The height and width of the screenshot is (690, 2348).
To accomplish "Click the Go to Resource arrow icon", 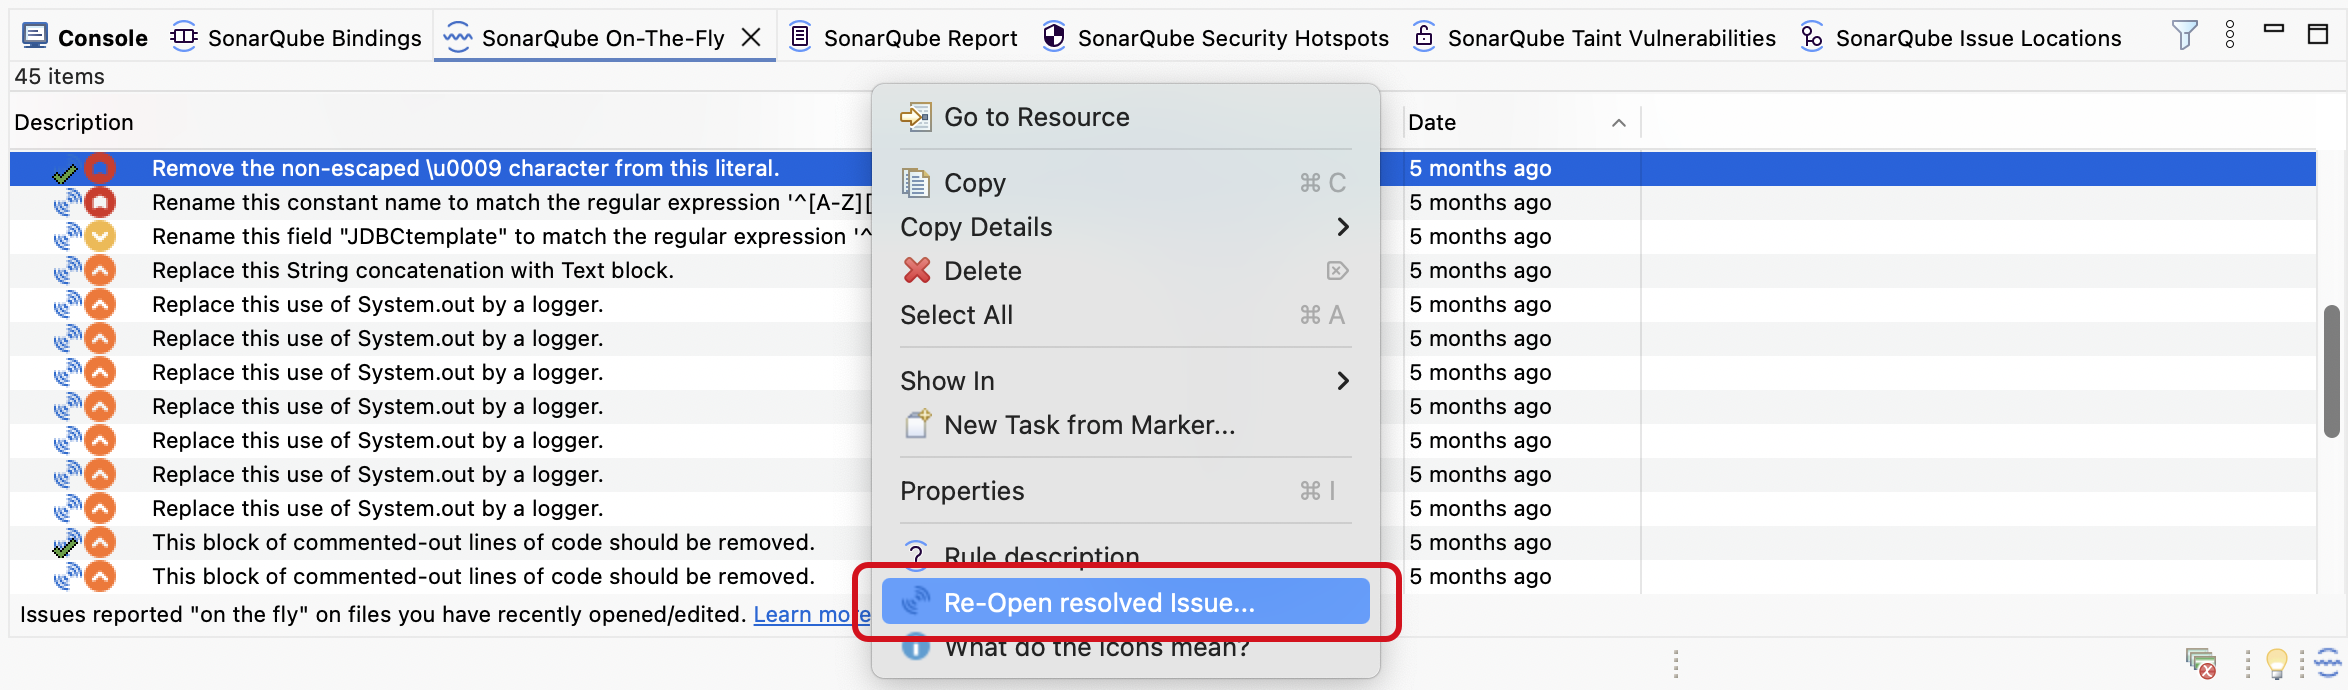I will tap(915, 117).
